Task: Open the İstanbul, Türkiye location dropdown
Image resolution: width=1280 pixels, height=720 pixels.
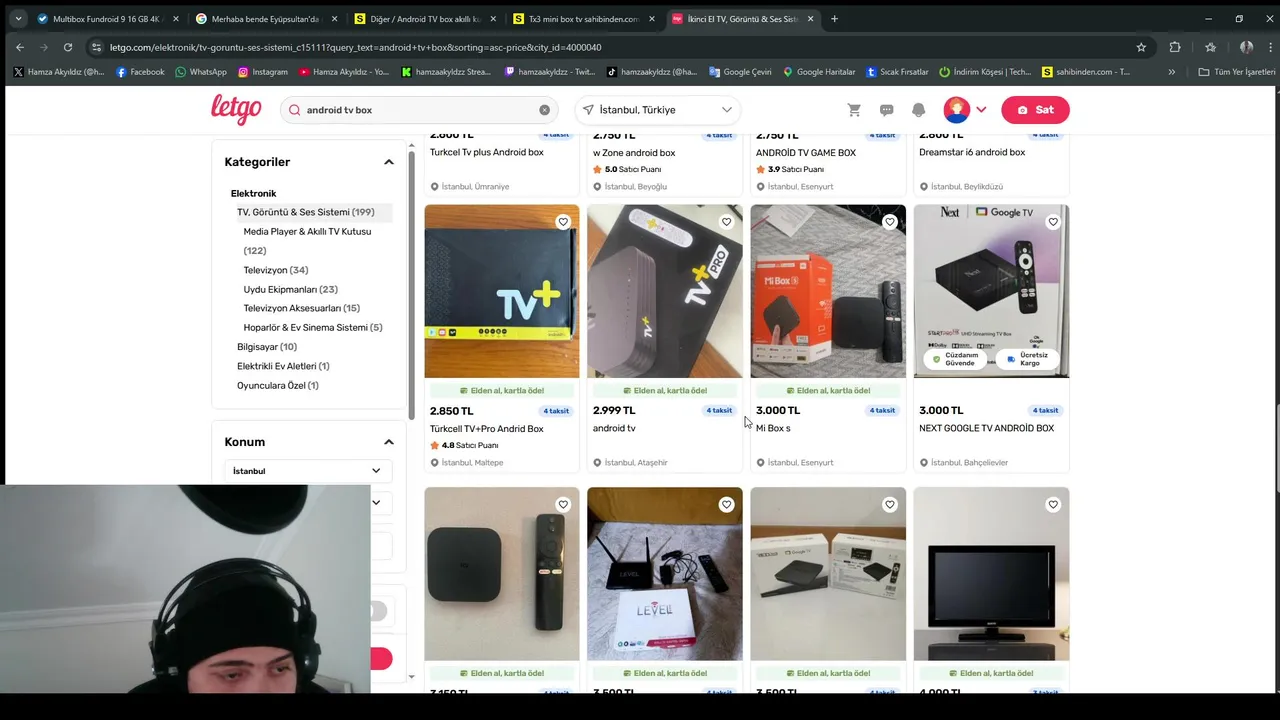Action: pos(658,110)
